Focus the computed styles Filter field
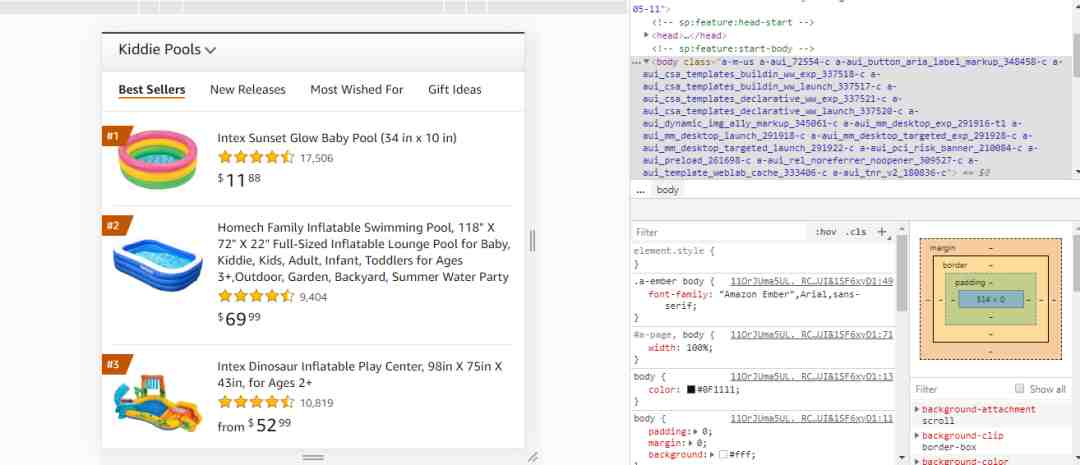1080x465 pixels. point(963,389)
